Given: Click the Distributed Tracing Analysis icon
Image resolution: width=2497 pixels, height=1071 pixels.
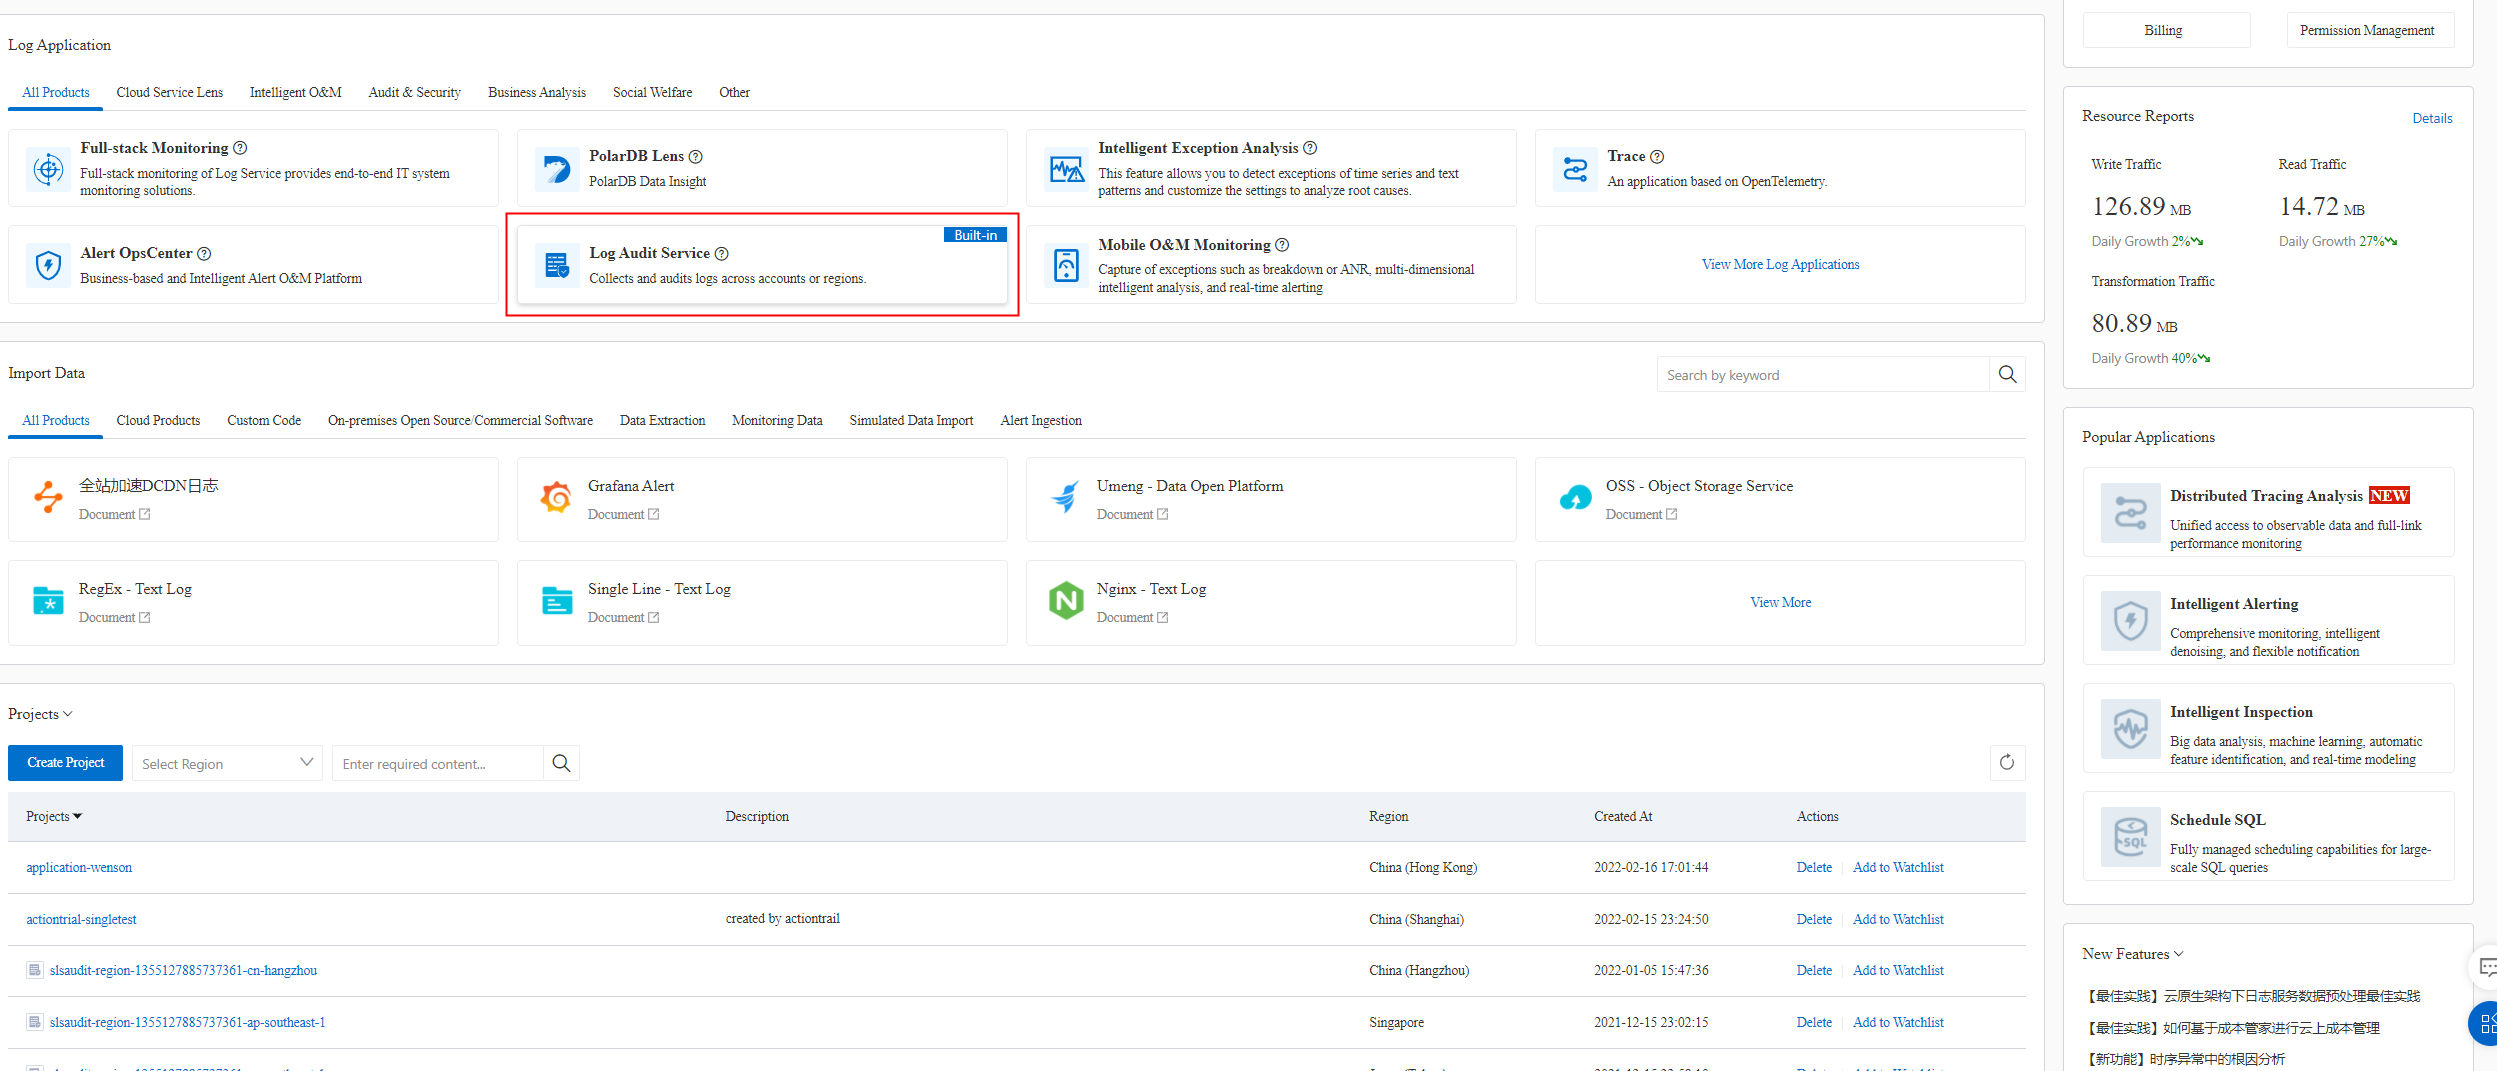Looking at the screenshot, I should click(x=2130, y=513).
